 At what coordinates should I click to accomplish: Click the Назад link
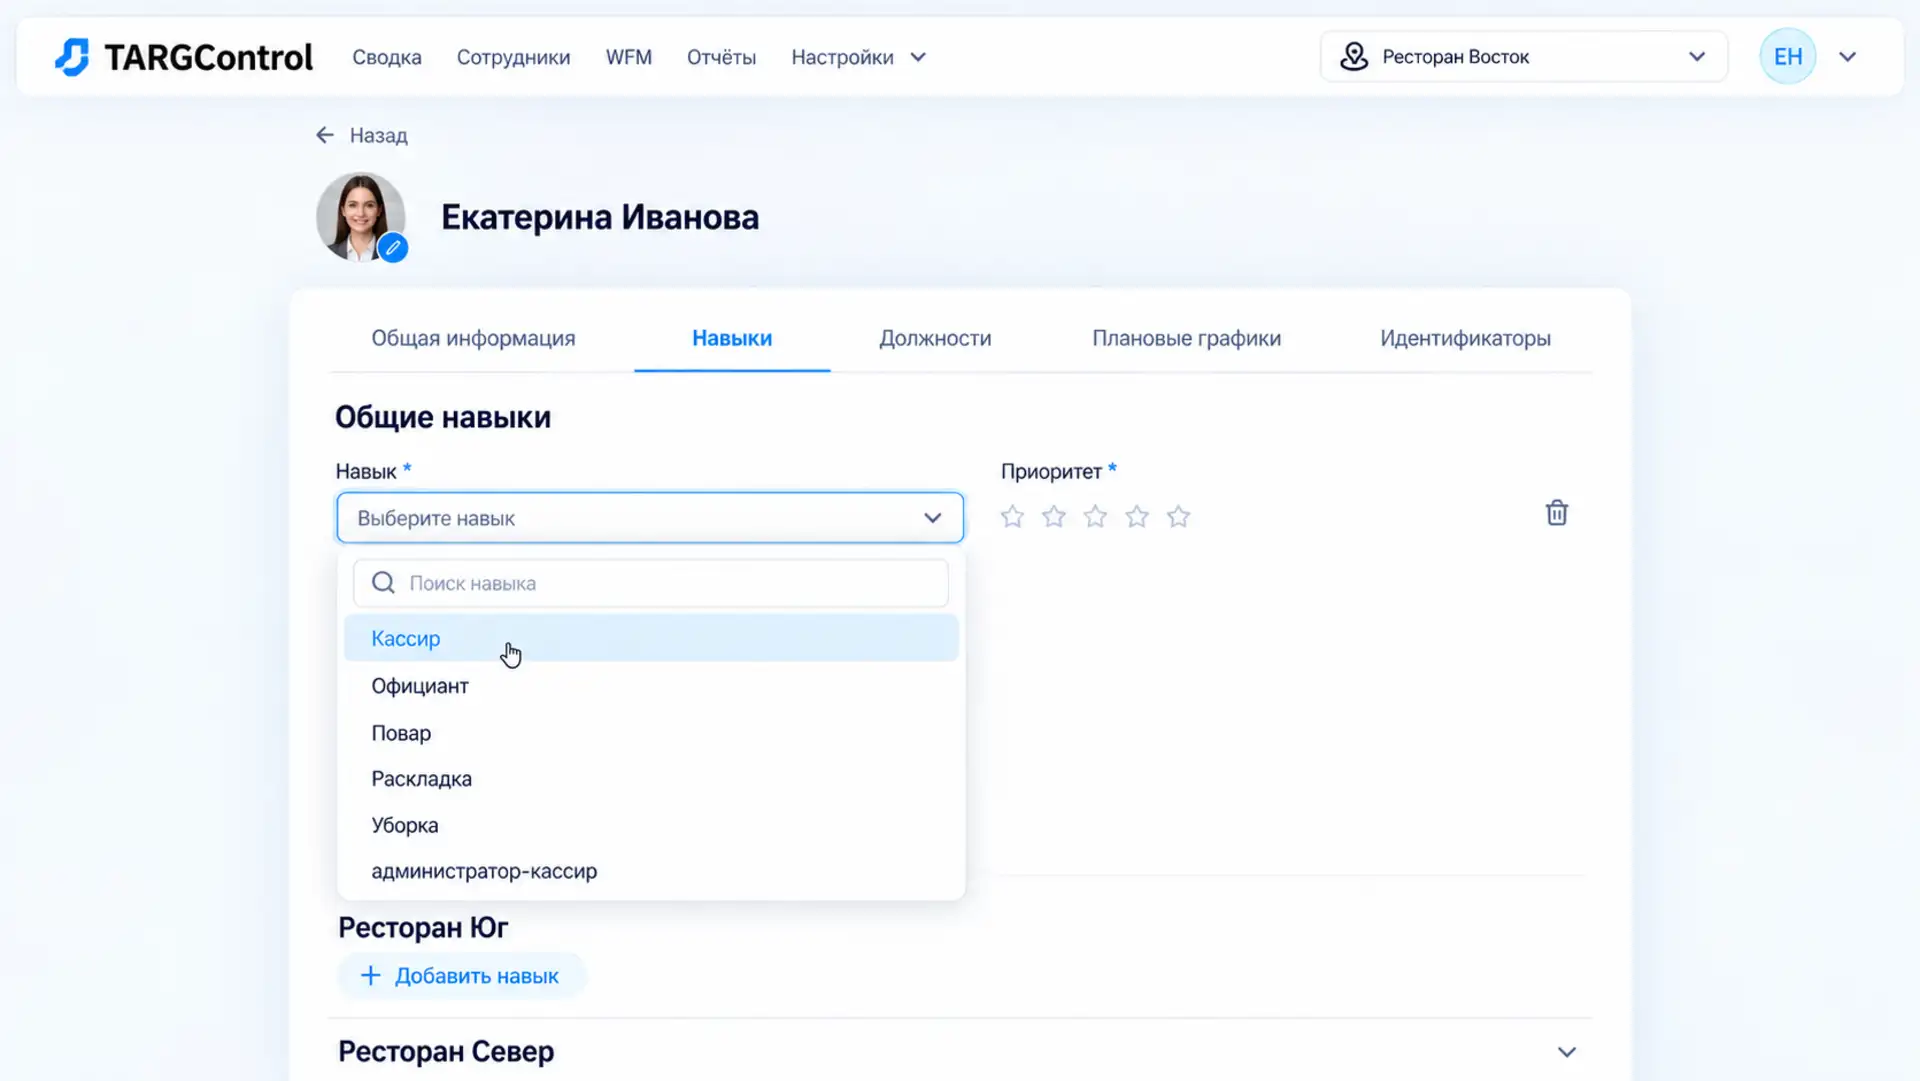[378, 135]
